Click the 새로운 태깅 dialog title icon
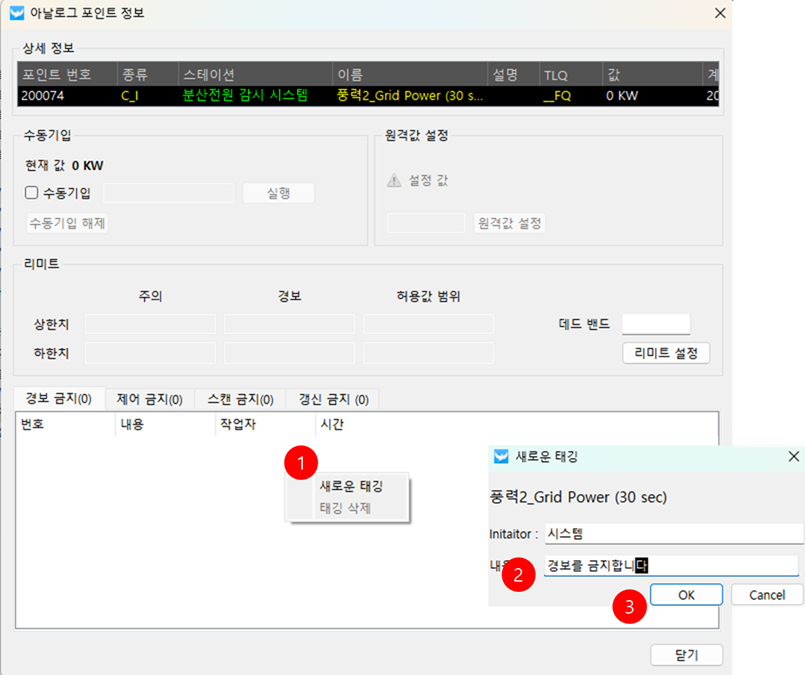The width and height of the screenshot is (805, 675). pos(502,456)
